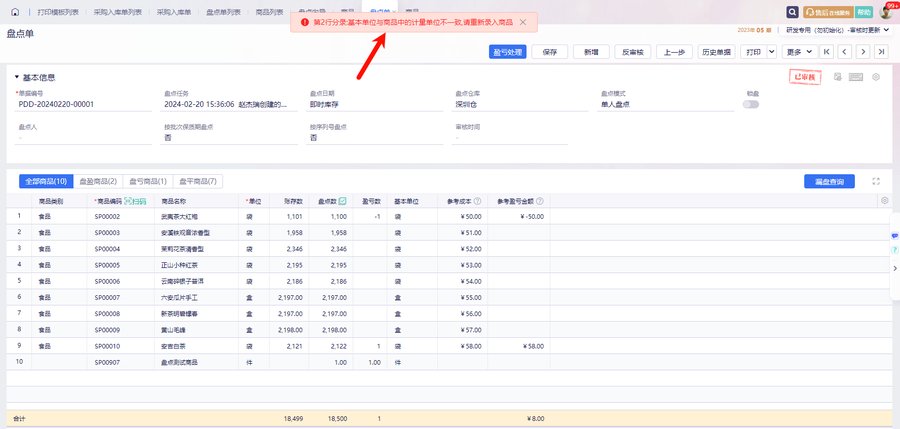Open table column settings gear
The image size is (900, 429).
tap(885, 200)
